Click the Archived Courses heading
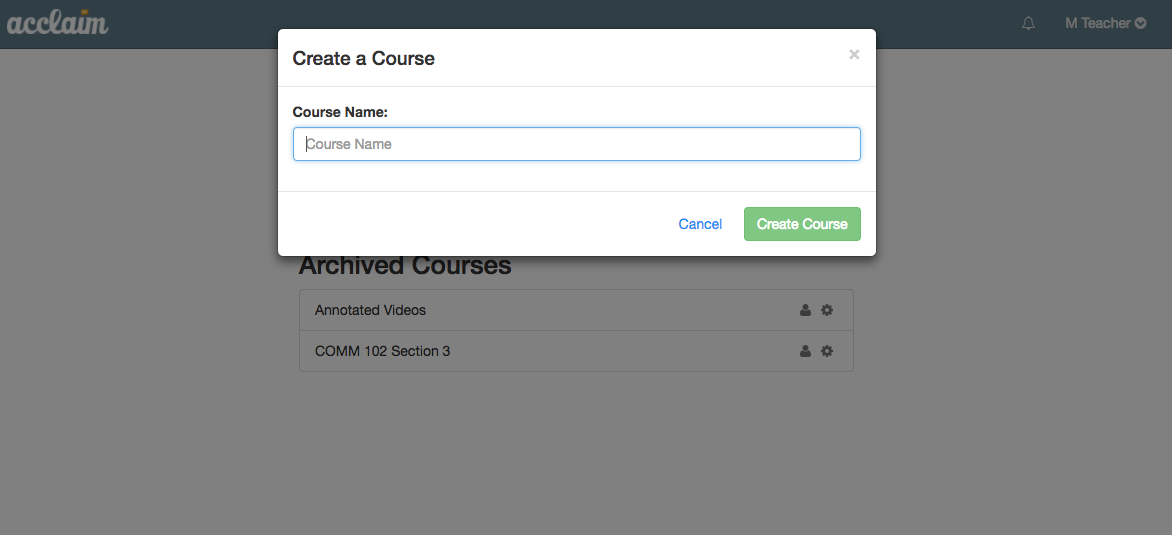 [405, 265]
